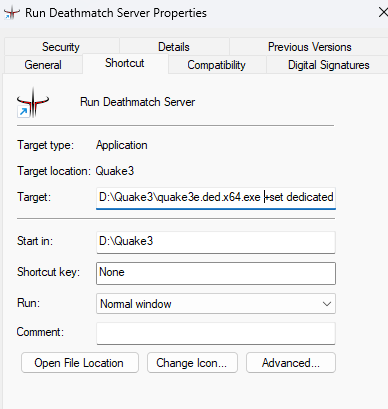Viewport: 388px width, 409px height.
Task: Click the empty Comment field
Action: coord(216,333)
